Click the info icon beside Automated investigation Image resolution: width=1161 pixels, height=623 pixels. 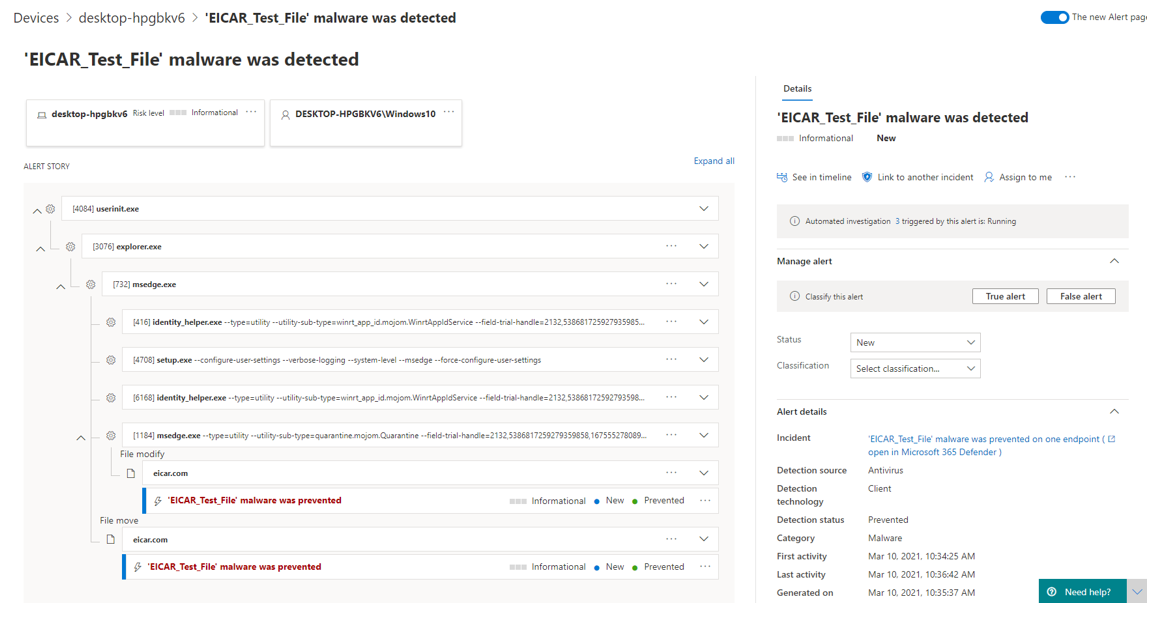[x=794, y=221]
